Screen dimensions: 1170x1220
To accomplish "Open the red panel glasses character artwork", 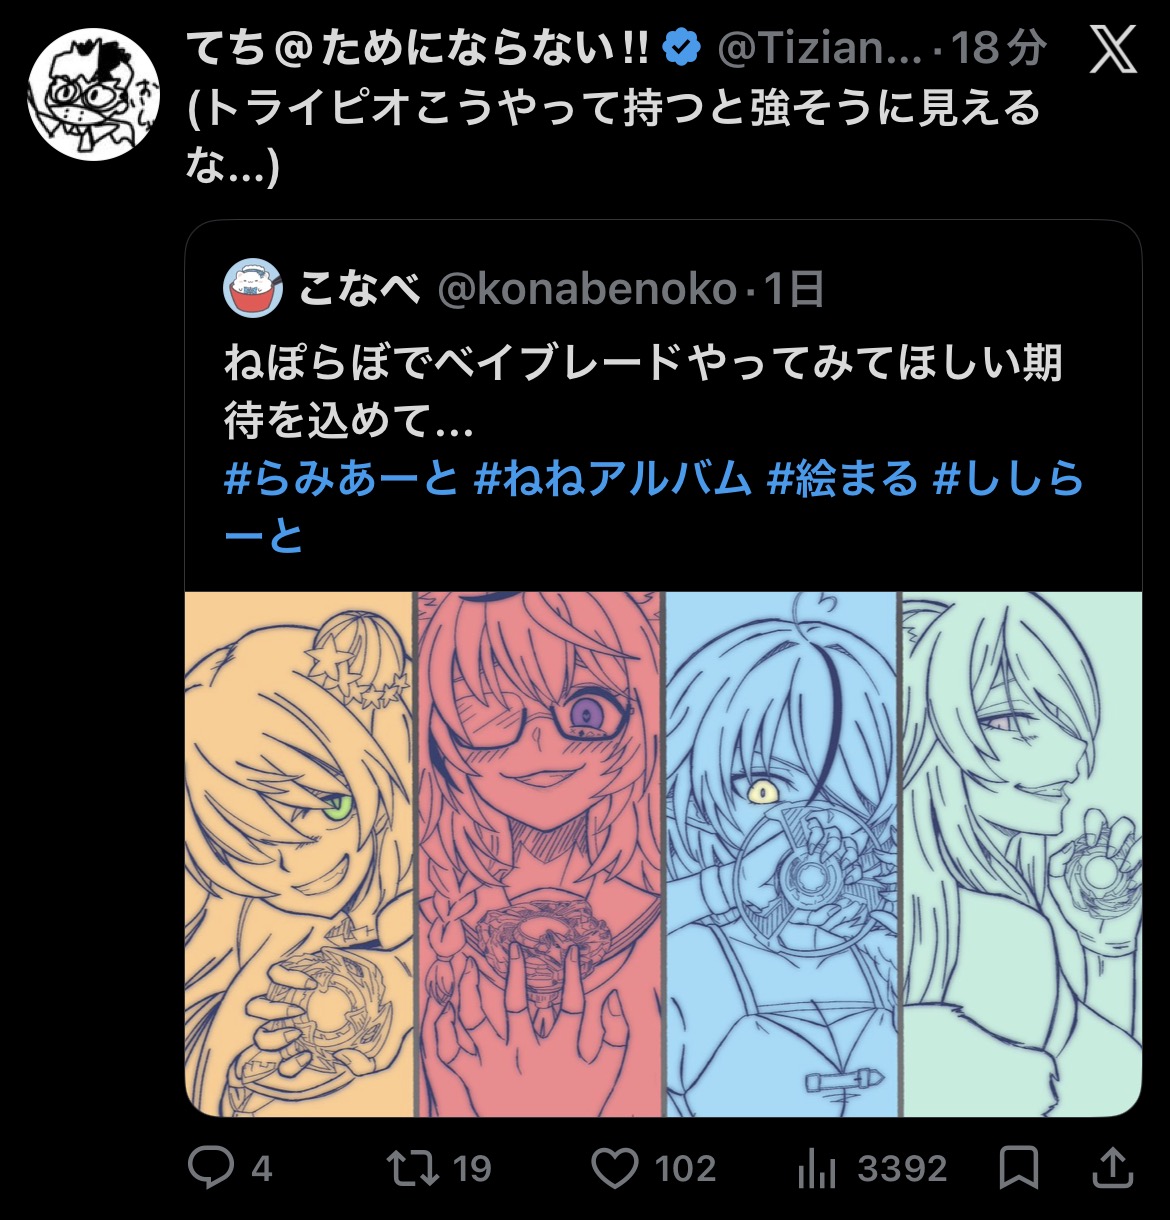I will (x=540, y=854).
